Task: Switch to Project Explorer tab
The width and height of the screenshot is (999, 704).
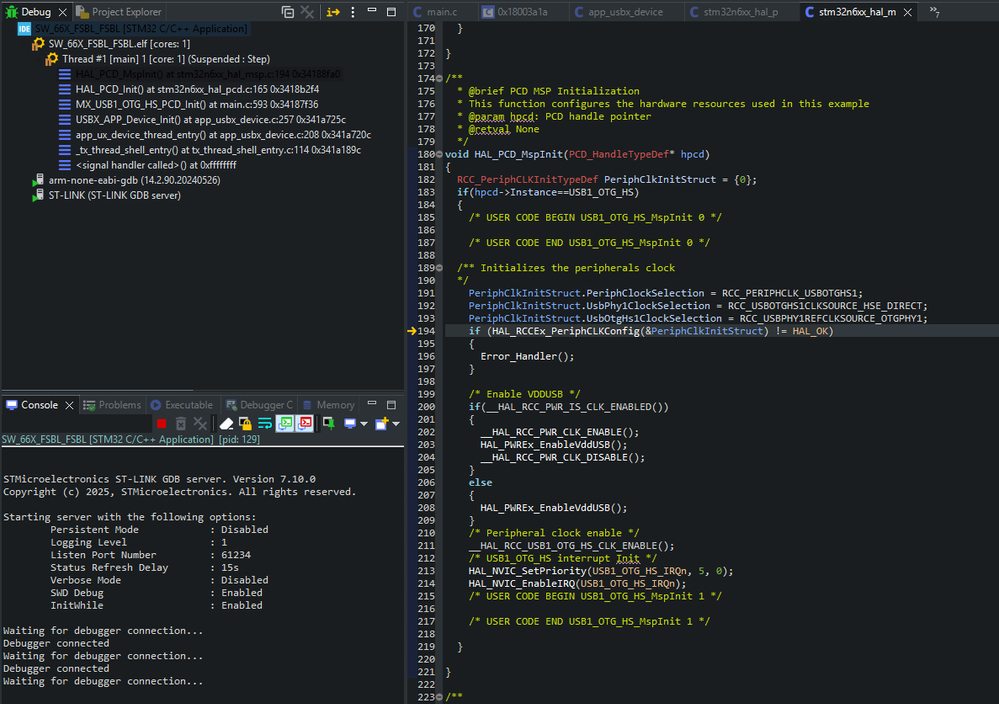Action: tap(119, 12)
